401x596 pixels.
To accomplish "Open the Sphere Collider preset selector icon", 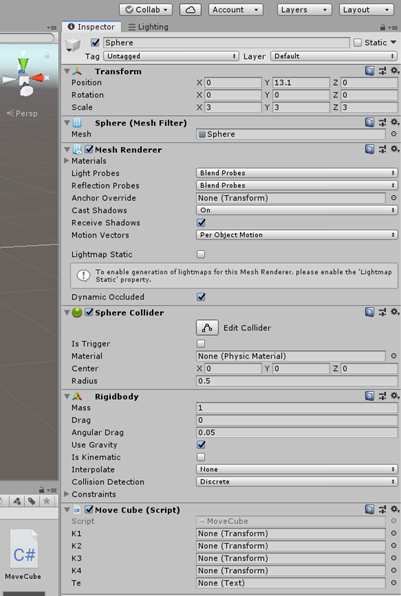I will (x=382, y=312).
